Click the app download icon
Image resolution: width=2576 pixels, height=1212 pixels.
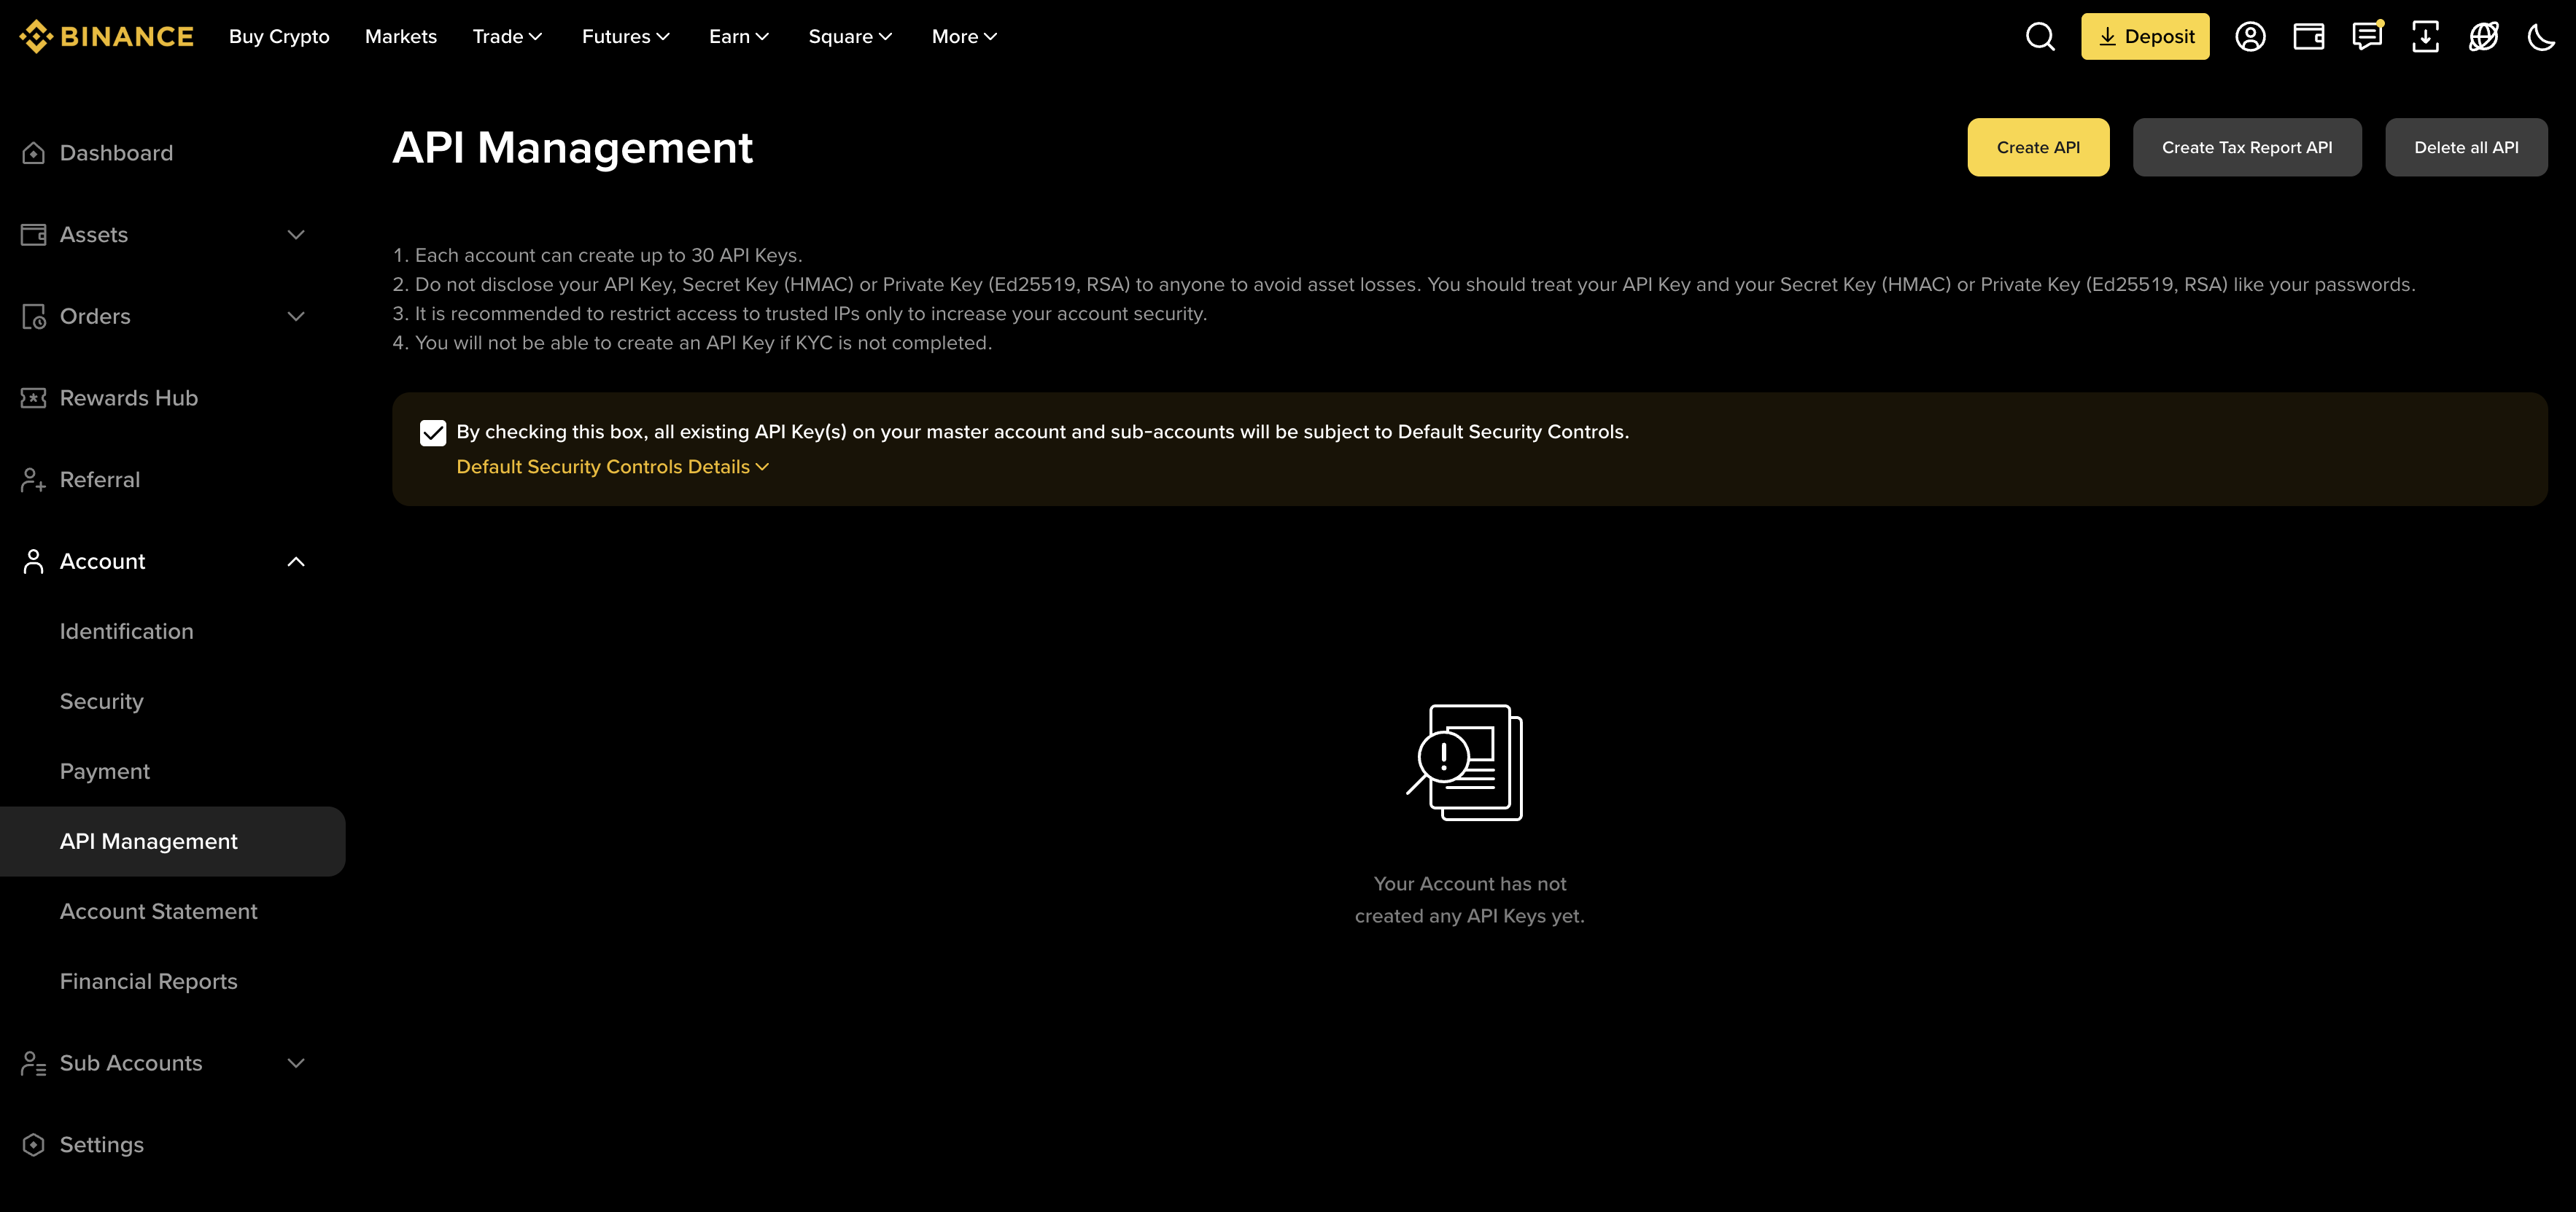coord(2425,36)
